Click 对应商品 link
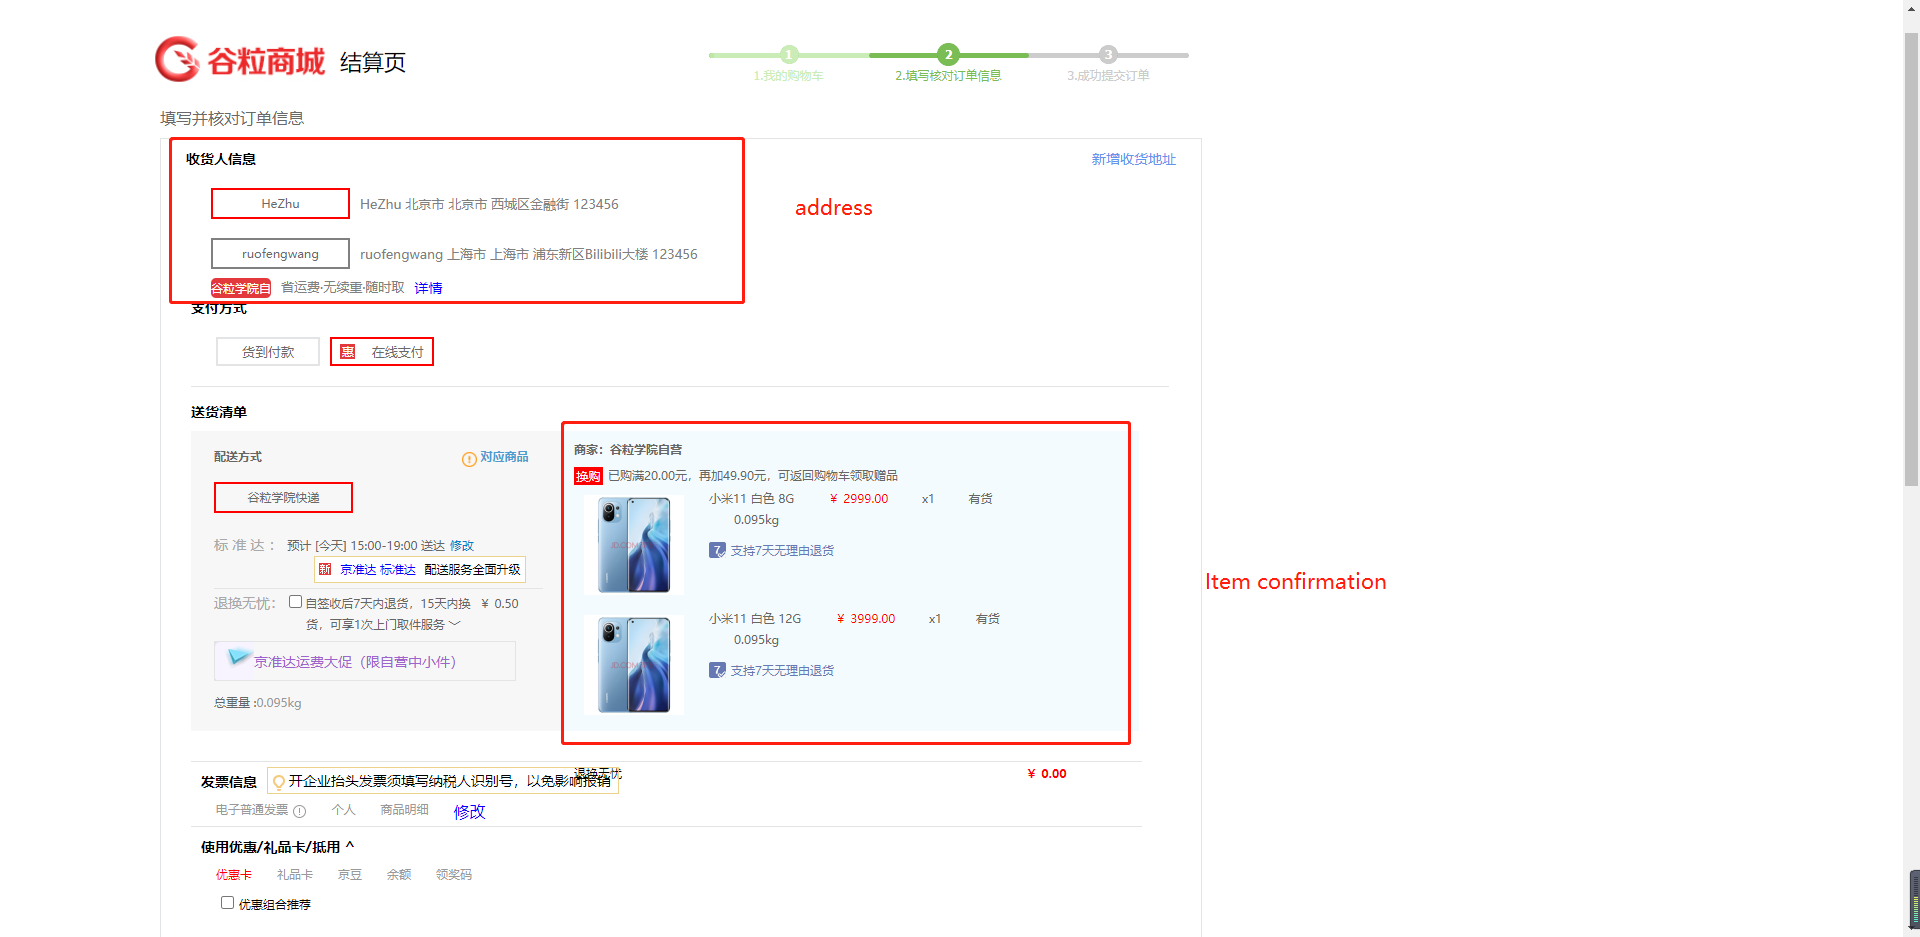 504,457
